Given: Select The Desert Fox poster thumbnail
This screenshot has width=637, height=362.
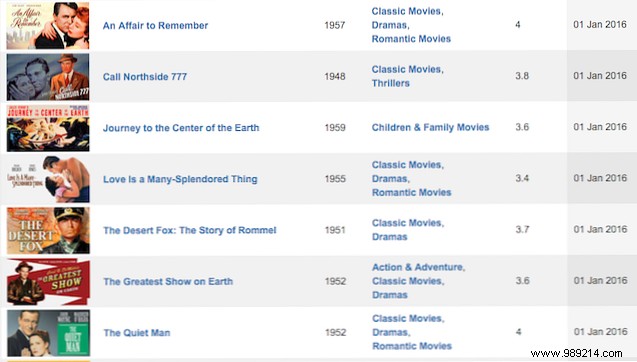Looking at the screenshot, I should coord(48,230).
